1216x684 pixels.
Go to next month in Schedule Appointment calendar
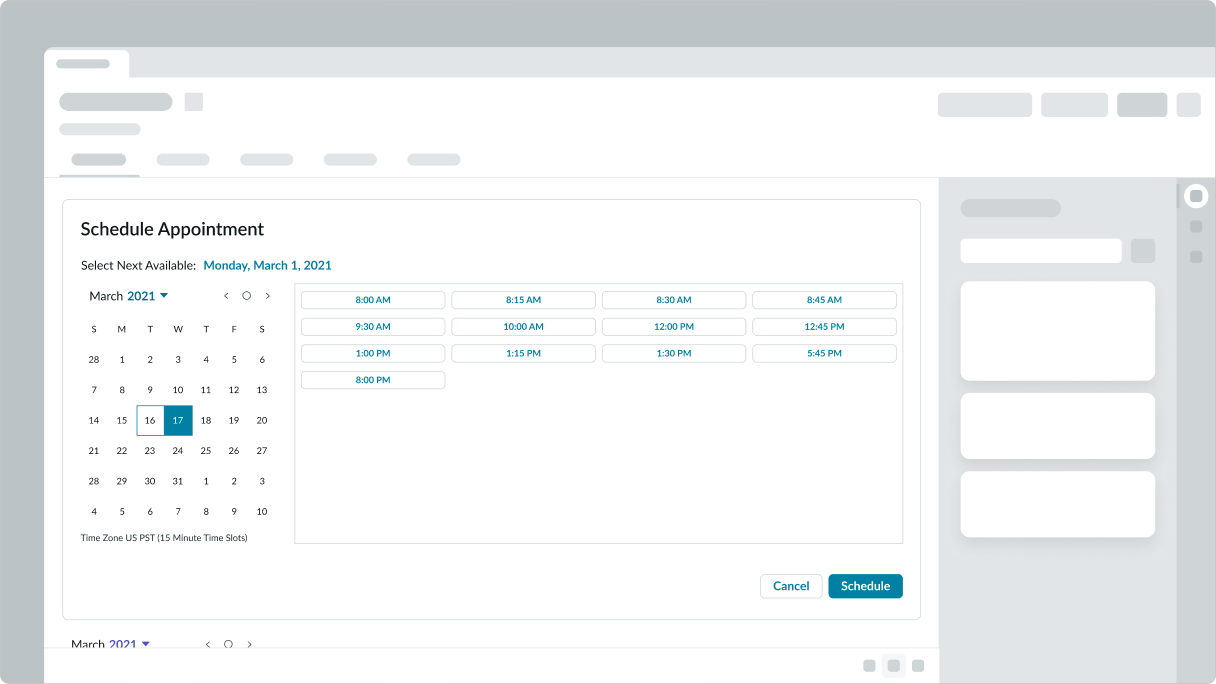(267, 296)
